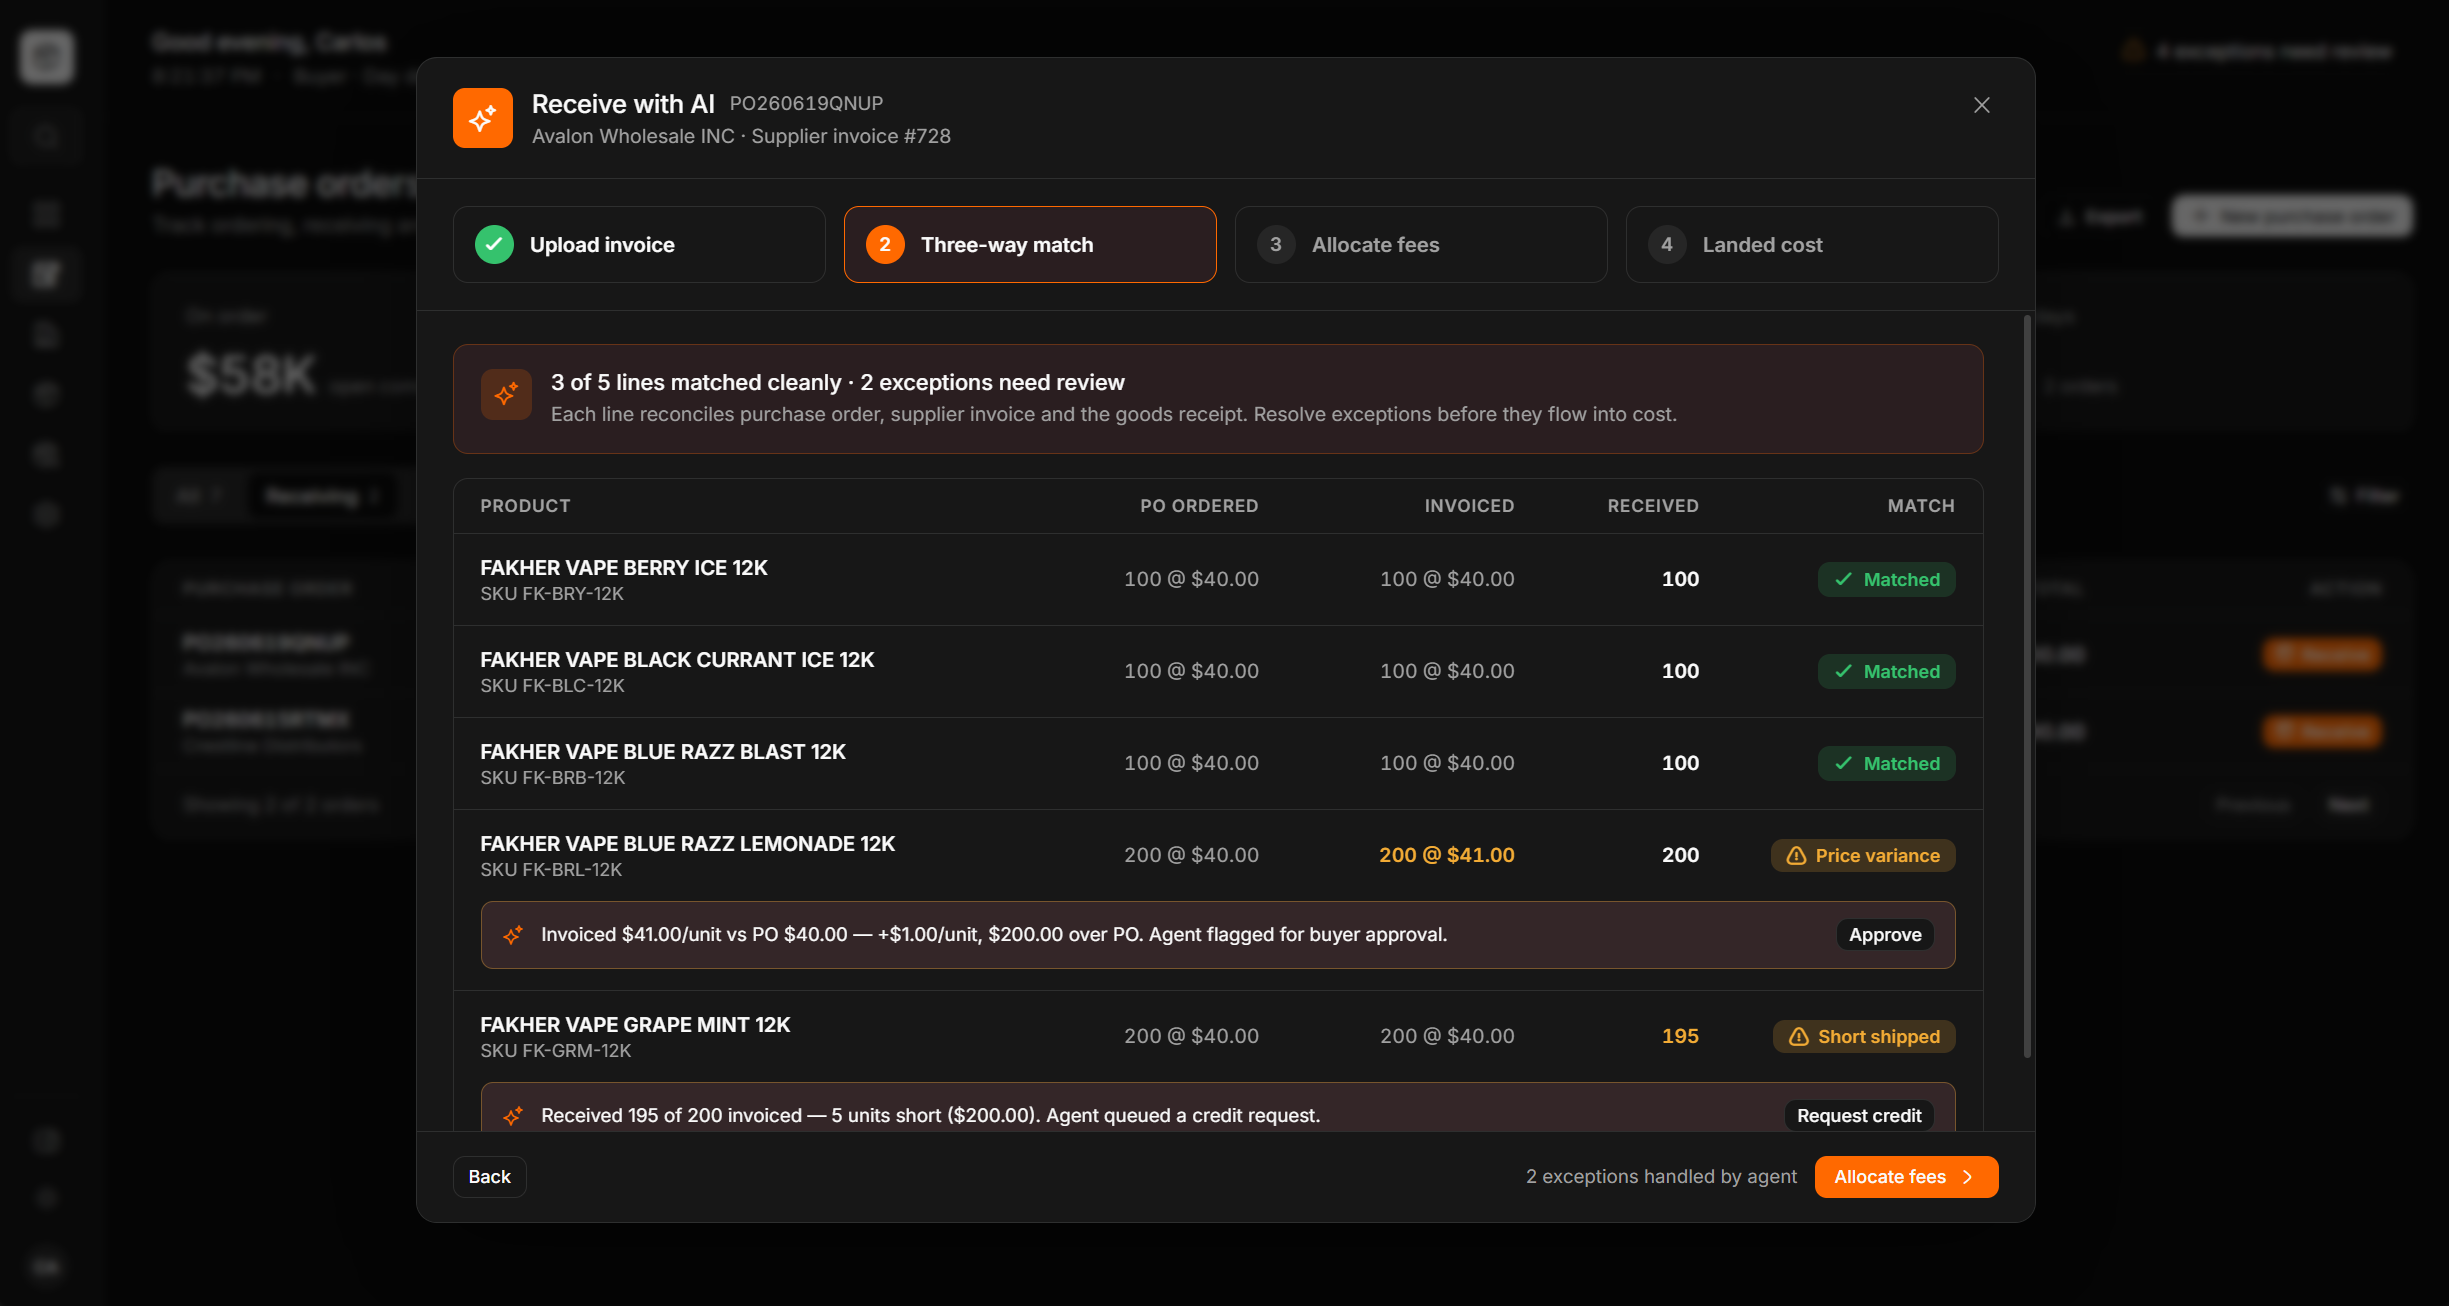This screenshot has height=1306, width=2449.
Task: Click the orange Allocate fees button
Action: [1906, 1177]
